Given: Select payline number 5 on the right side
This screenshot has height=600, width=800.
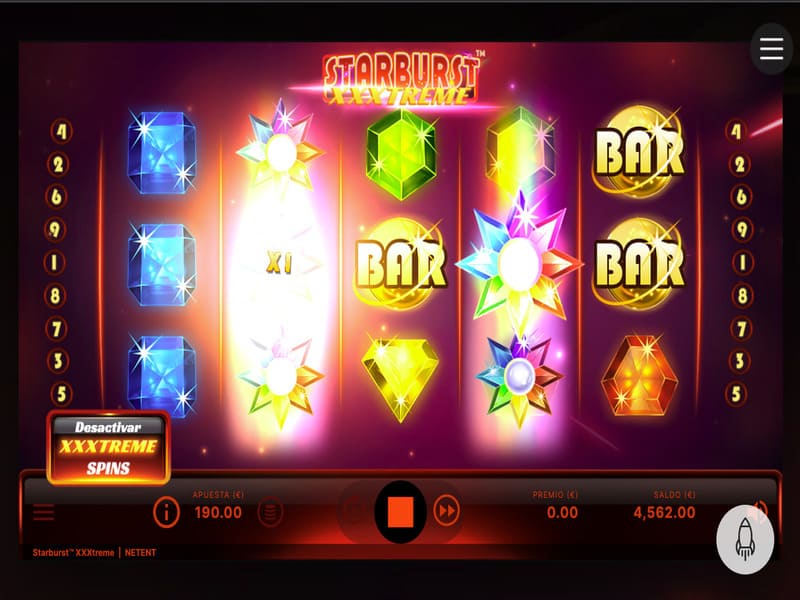Looking at the screenshot, I should [x=736, y=394].
